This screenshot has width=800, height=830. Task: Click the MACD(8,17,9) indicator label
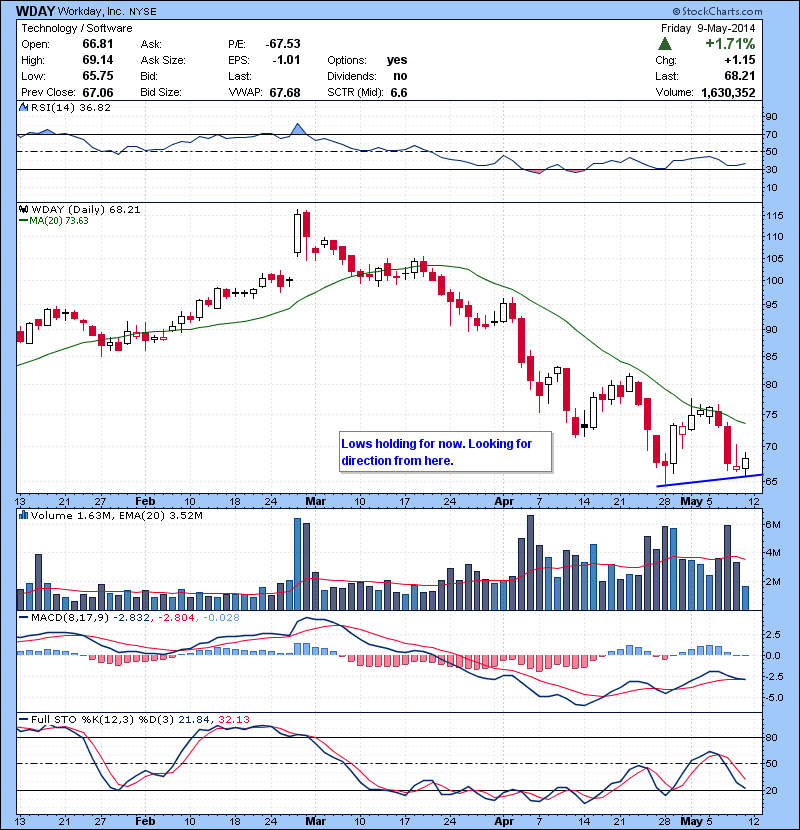(x=70, y=617)
